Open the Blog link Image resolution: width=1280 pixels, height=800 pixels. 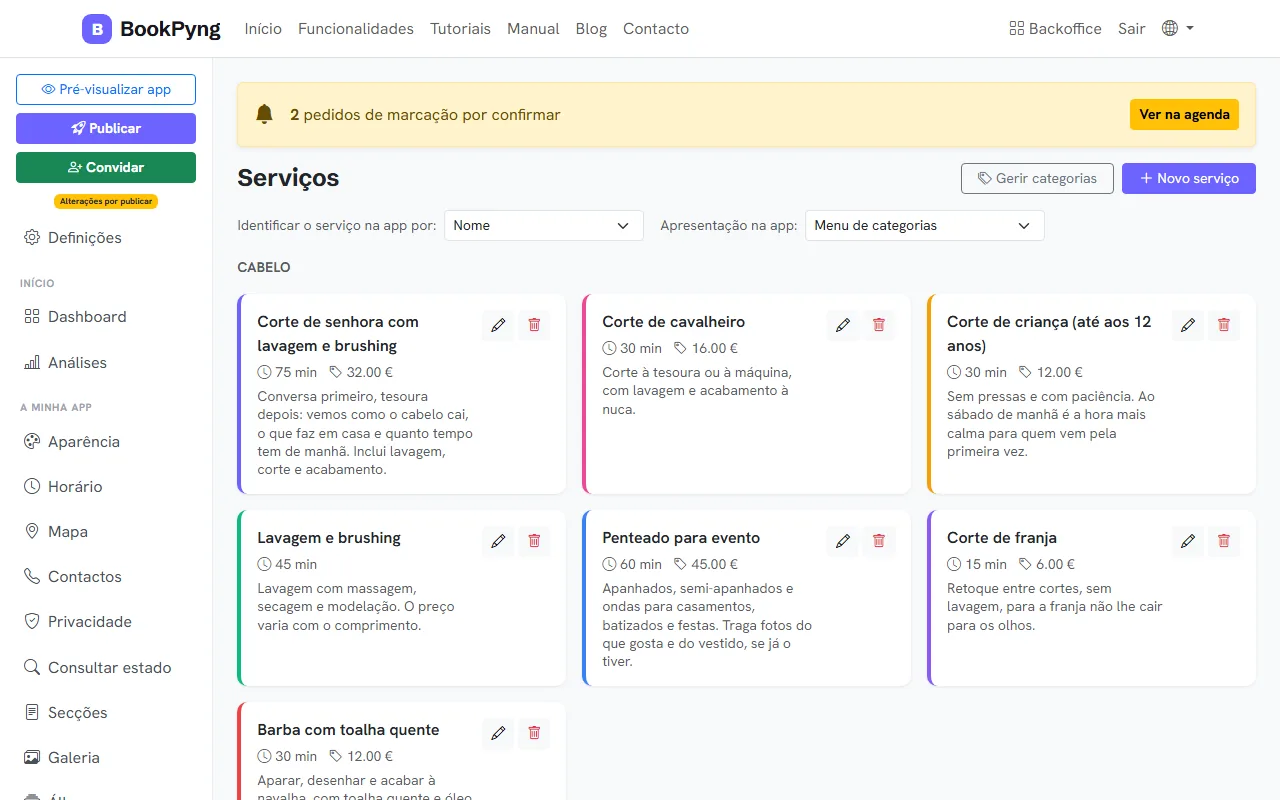pos(591,29)
